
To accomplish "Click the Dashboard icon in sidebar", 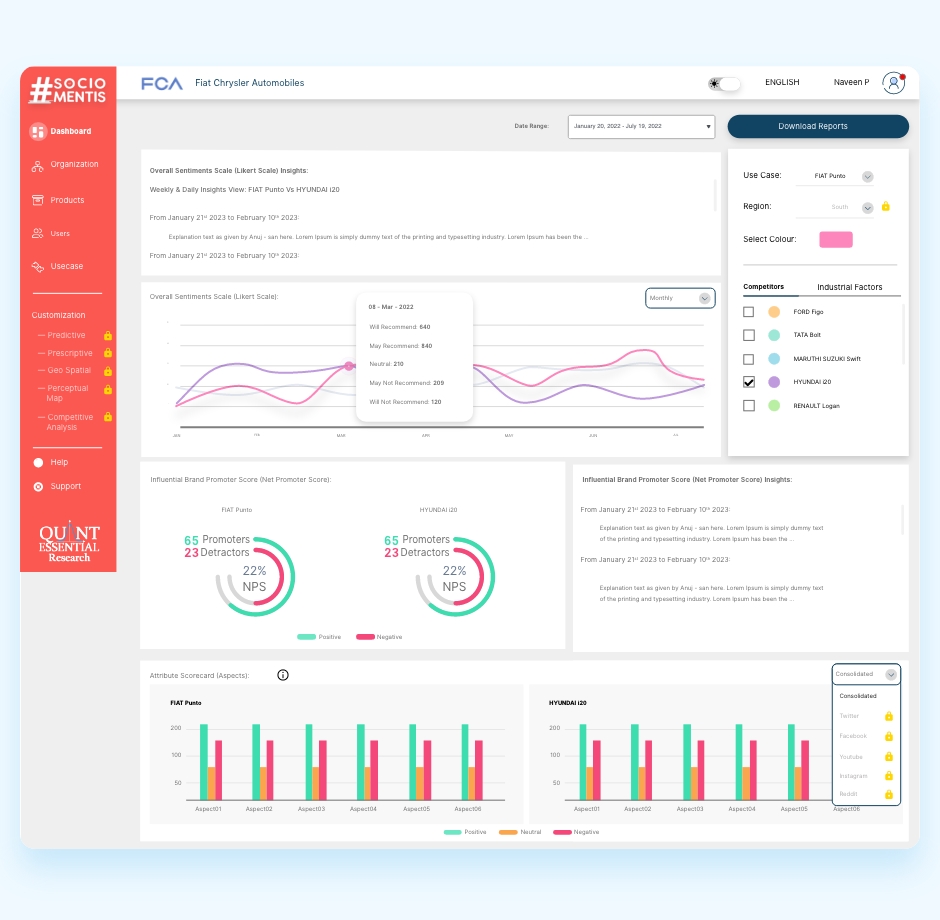I will [38, 131].
